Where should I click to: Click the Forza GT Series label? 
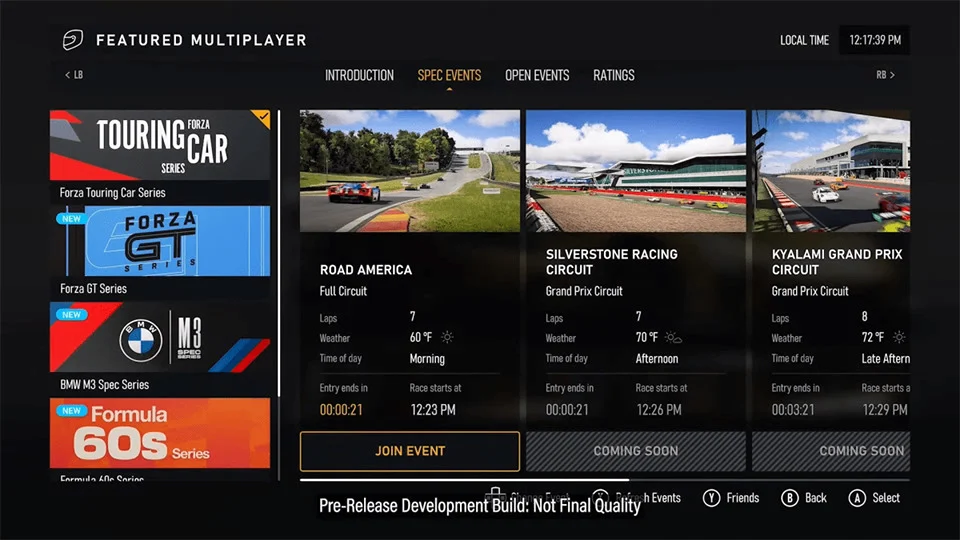pyautogui.click(x=93, y=289)
